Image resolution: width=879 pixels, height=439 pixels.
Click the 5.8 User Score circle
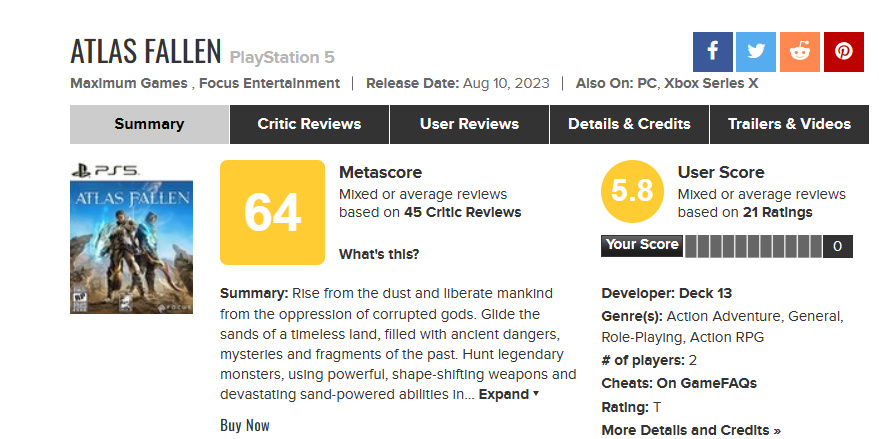(x=632, y=190)
